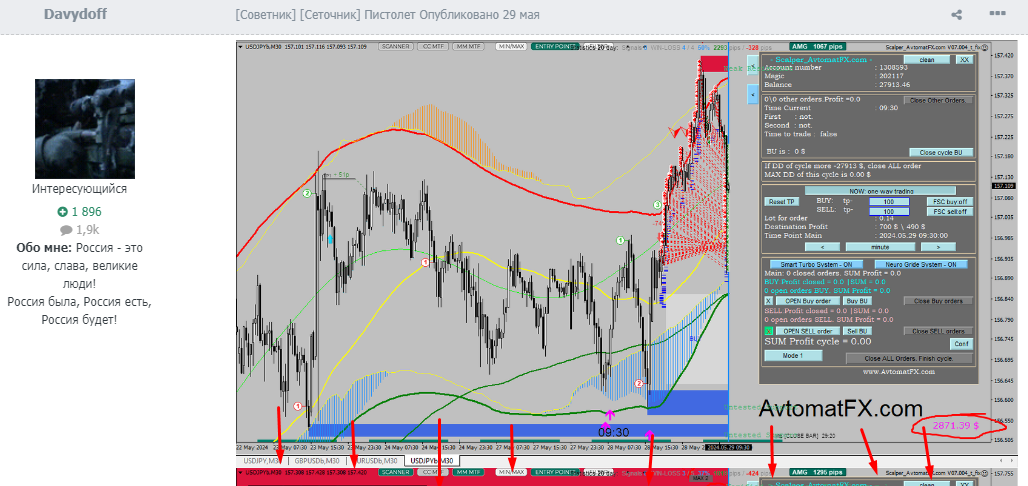Open the Davydoff user profile link

click(75, 14)
